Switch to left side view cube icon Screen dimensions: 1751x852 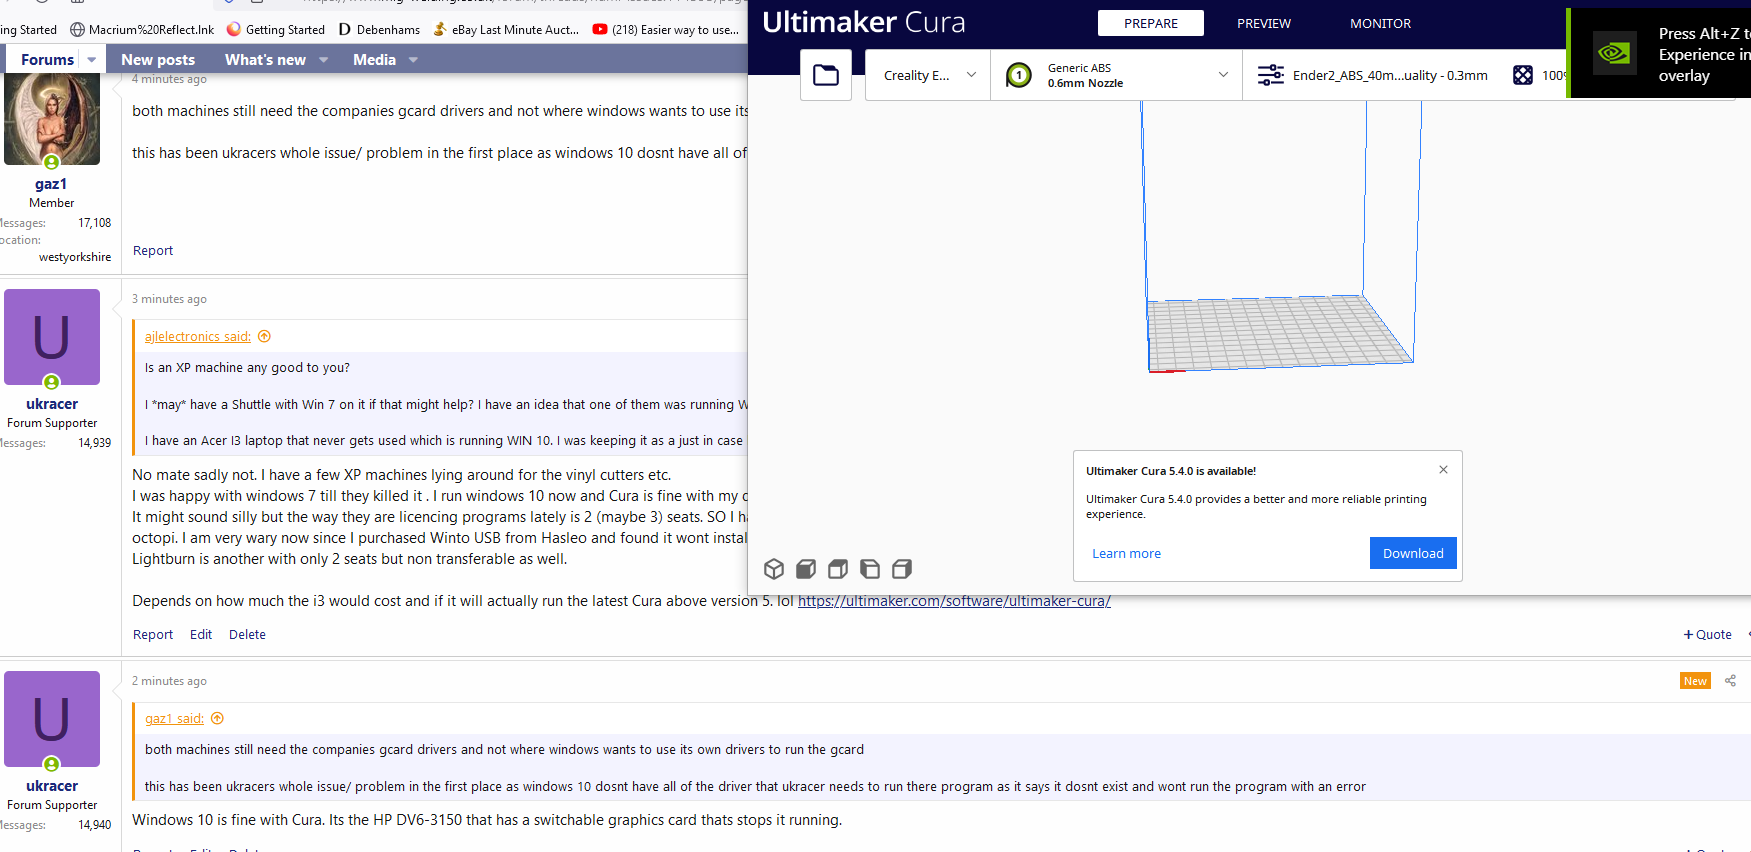(870, 569)
